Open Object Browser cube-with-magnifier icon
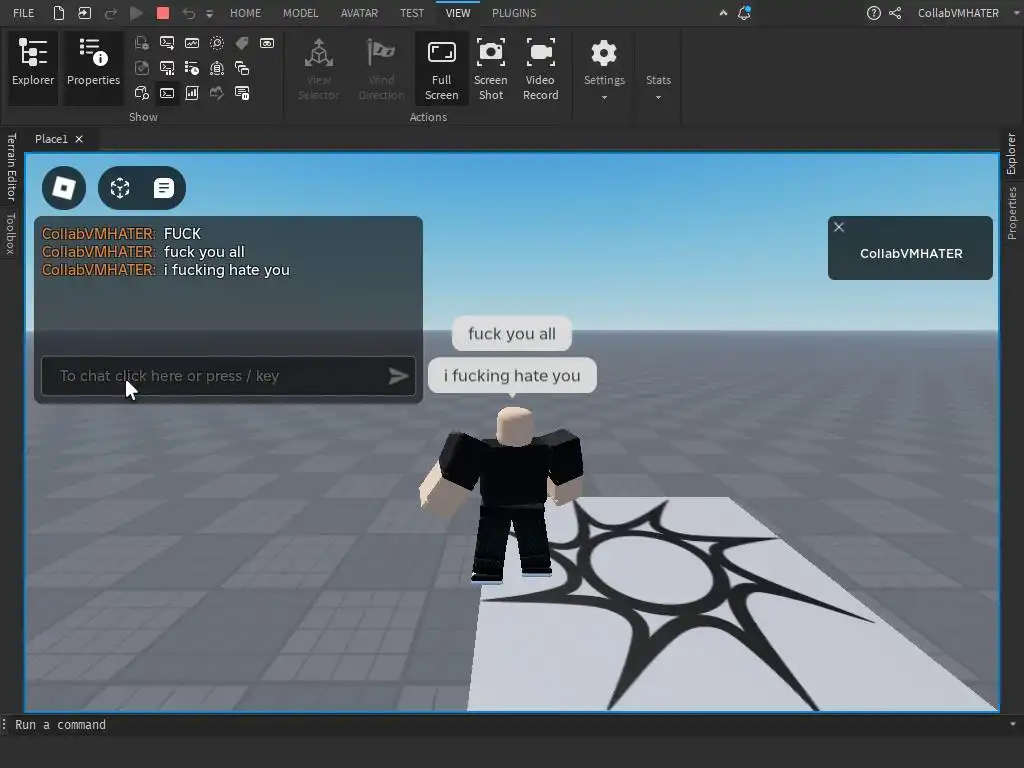Image resolution: width=1024 pixels, height=768 pixels. point(142,93)
